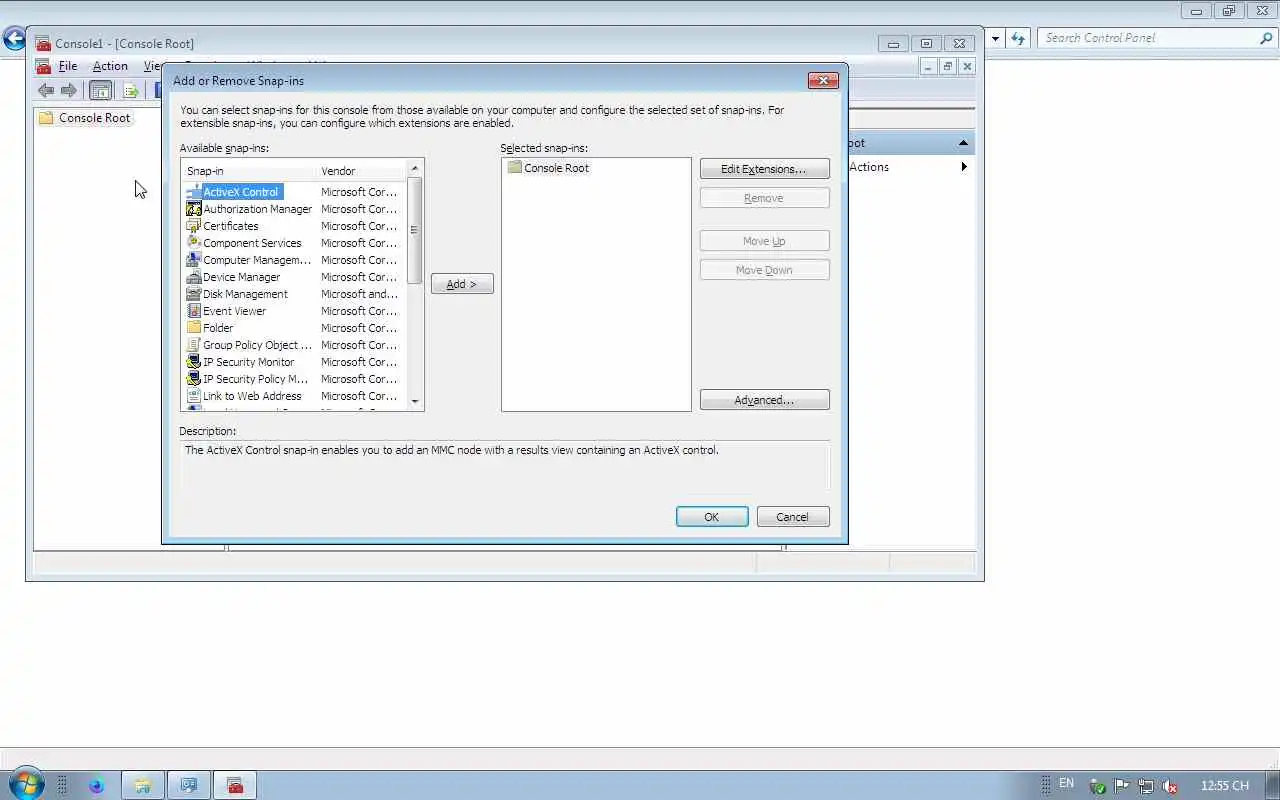Switch to the Control Panel taskbar button
This screenshot has width=1280, height=800.
[188, 785]
